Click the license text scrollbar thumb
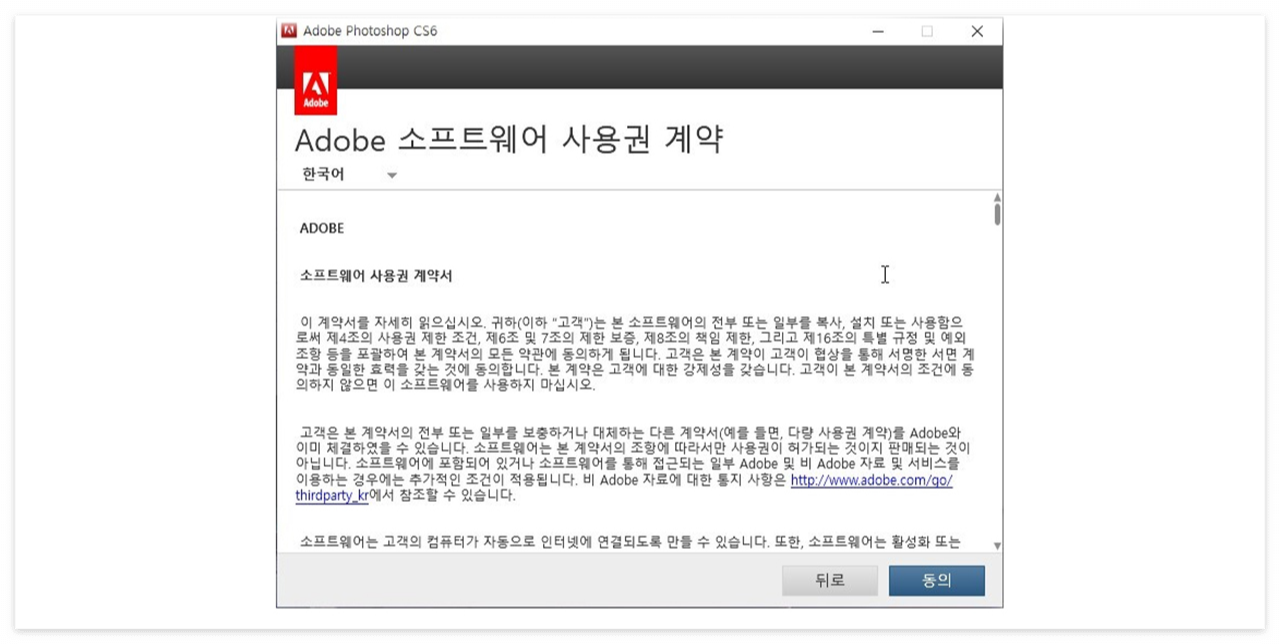The width and height of the screenshot is (1280, 644). tap(997, 214)
